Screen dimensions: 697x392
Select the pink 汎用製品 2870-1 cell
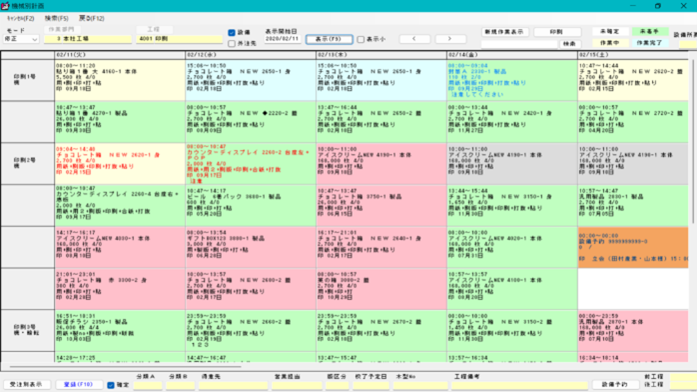(x=633, y=330)
